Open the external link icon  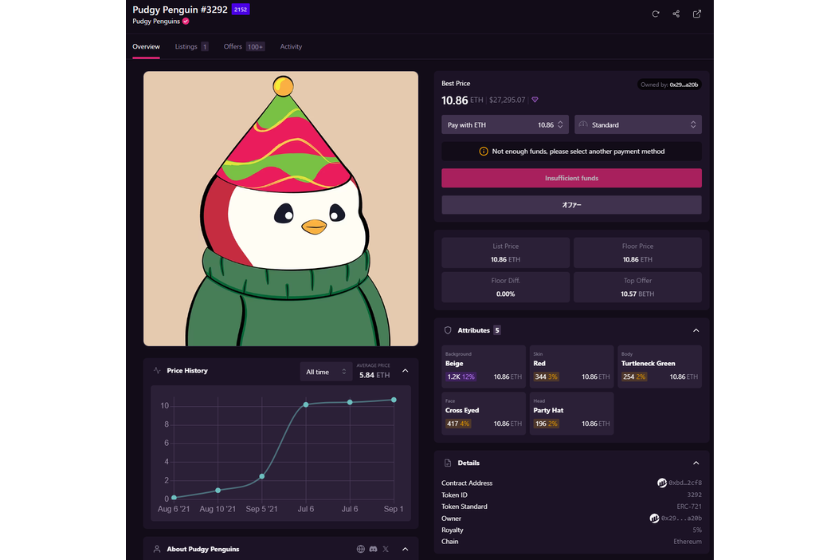tap(696, 14)
